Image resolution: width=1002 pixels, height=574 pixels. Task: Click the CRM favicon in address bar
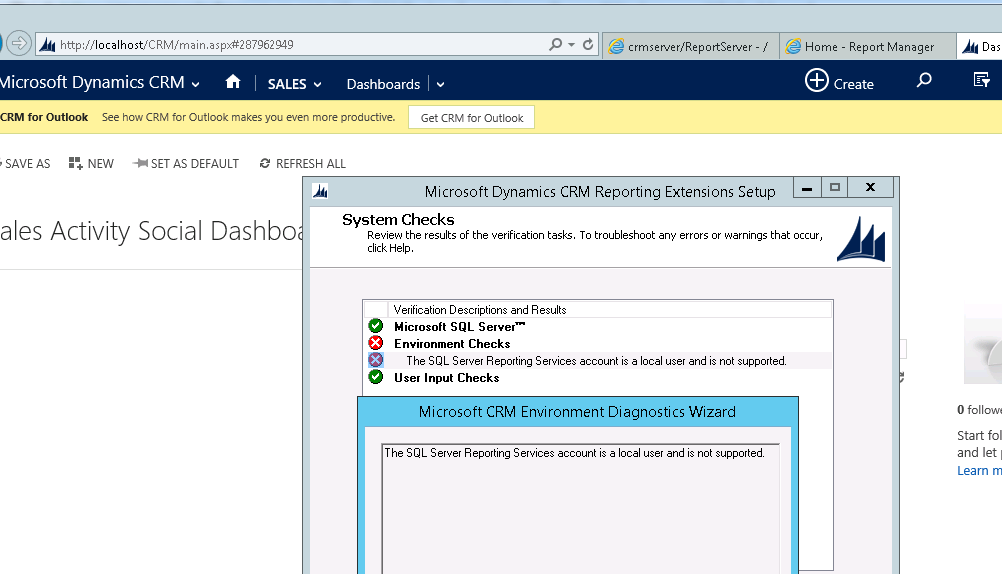[47, 45]
